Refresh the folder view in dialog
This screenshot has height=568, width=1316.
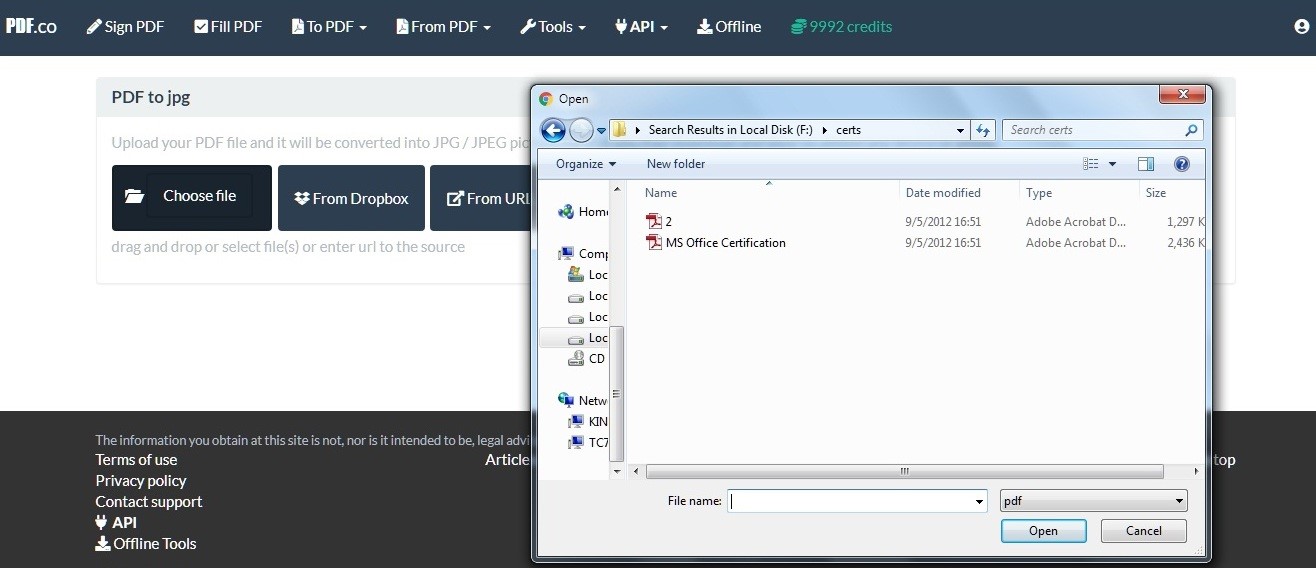click(x=983, y=130)
